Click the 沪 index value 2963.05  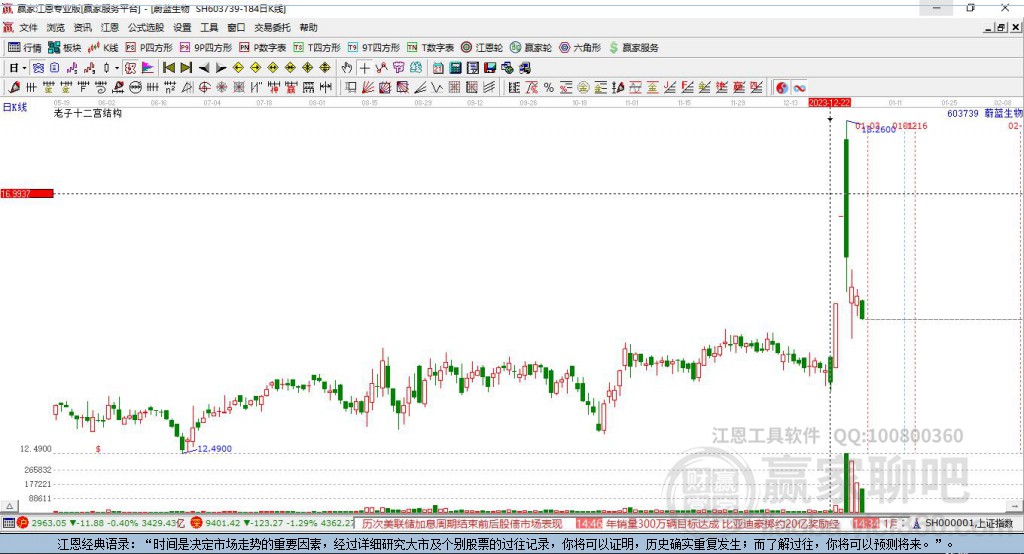(48, 523)
